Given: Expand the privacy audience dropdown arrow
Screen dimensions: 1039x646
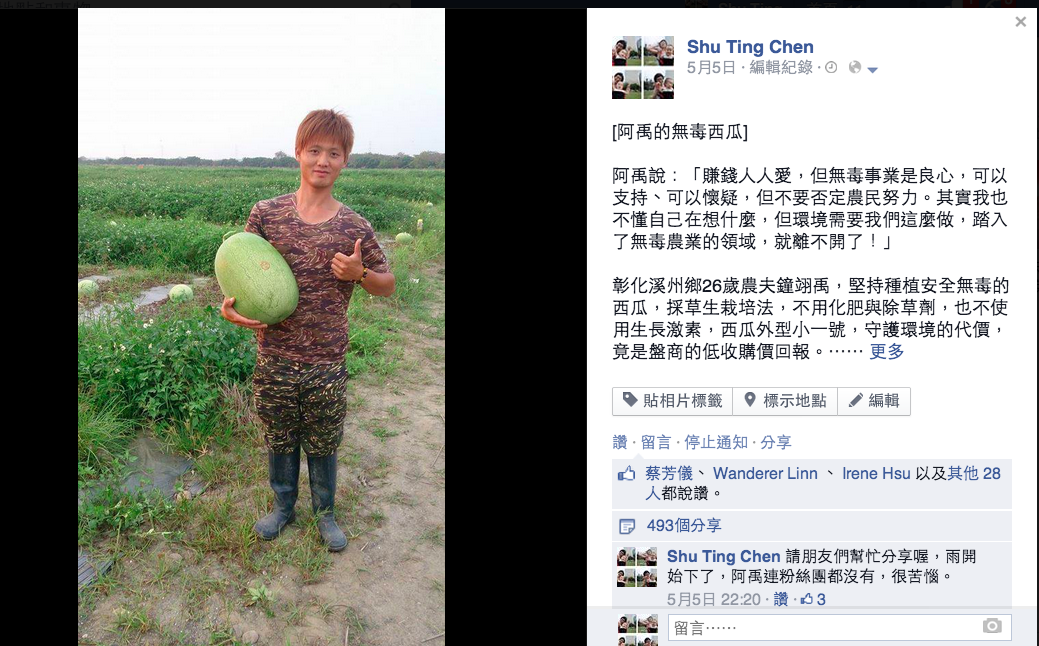Looking at the screenshot, I should click(x=873, y=70).
